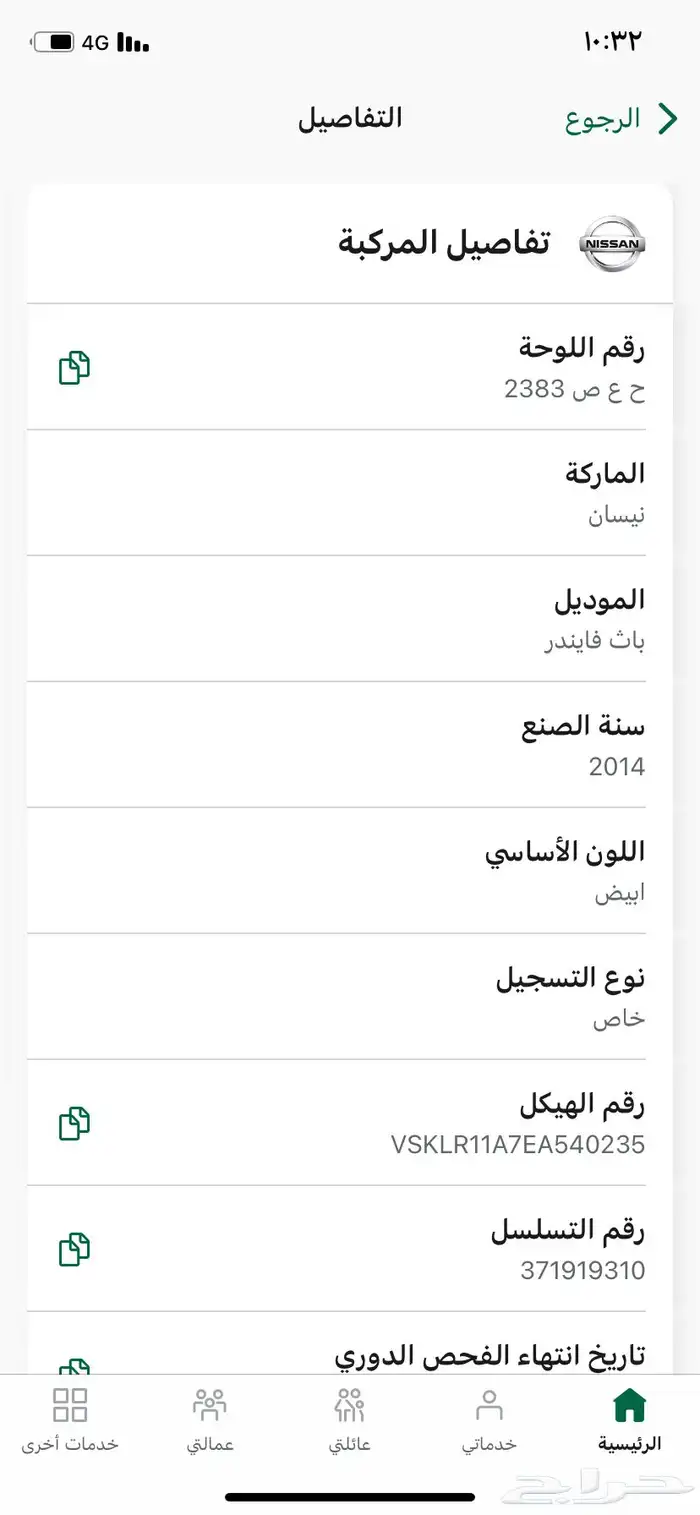Viewport: 700px width, 1515px height.
Task: Go back using الرجوع link
Action: pyautogui.click(x=602, y=120)
